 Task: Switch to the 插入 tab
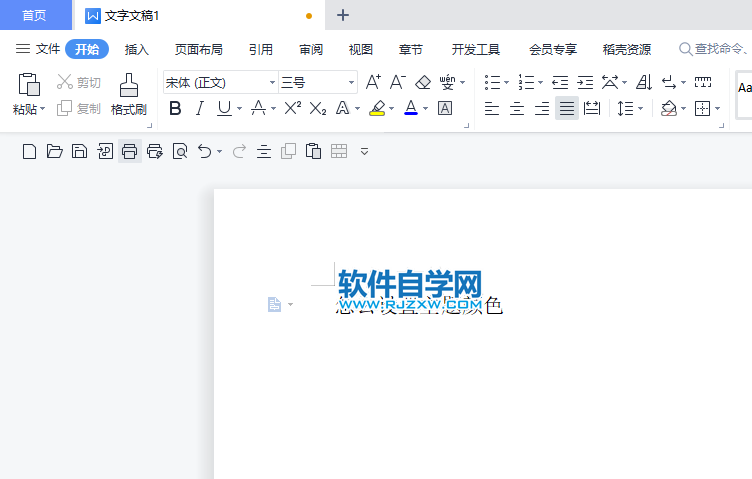[x=137, y=49]
